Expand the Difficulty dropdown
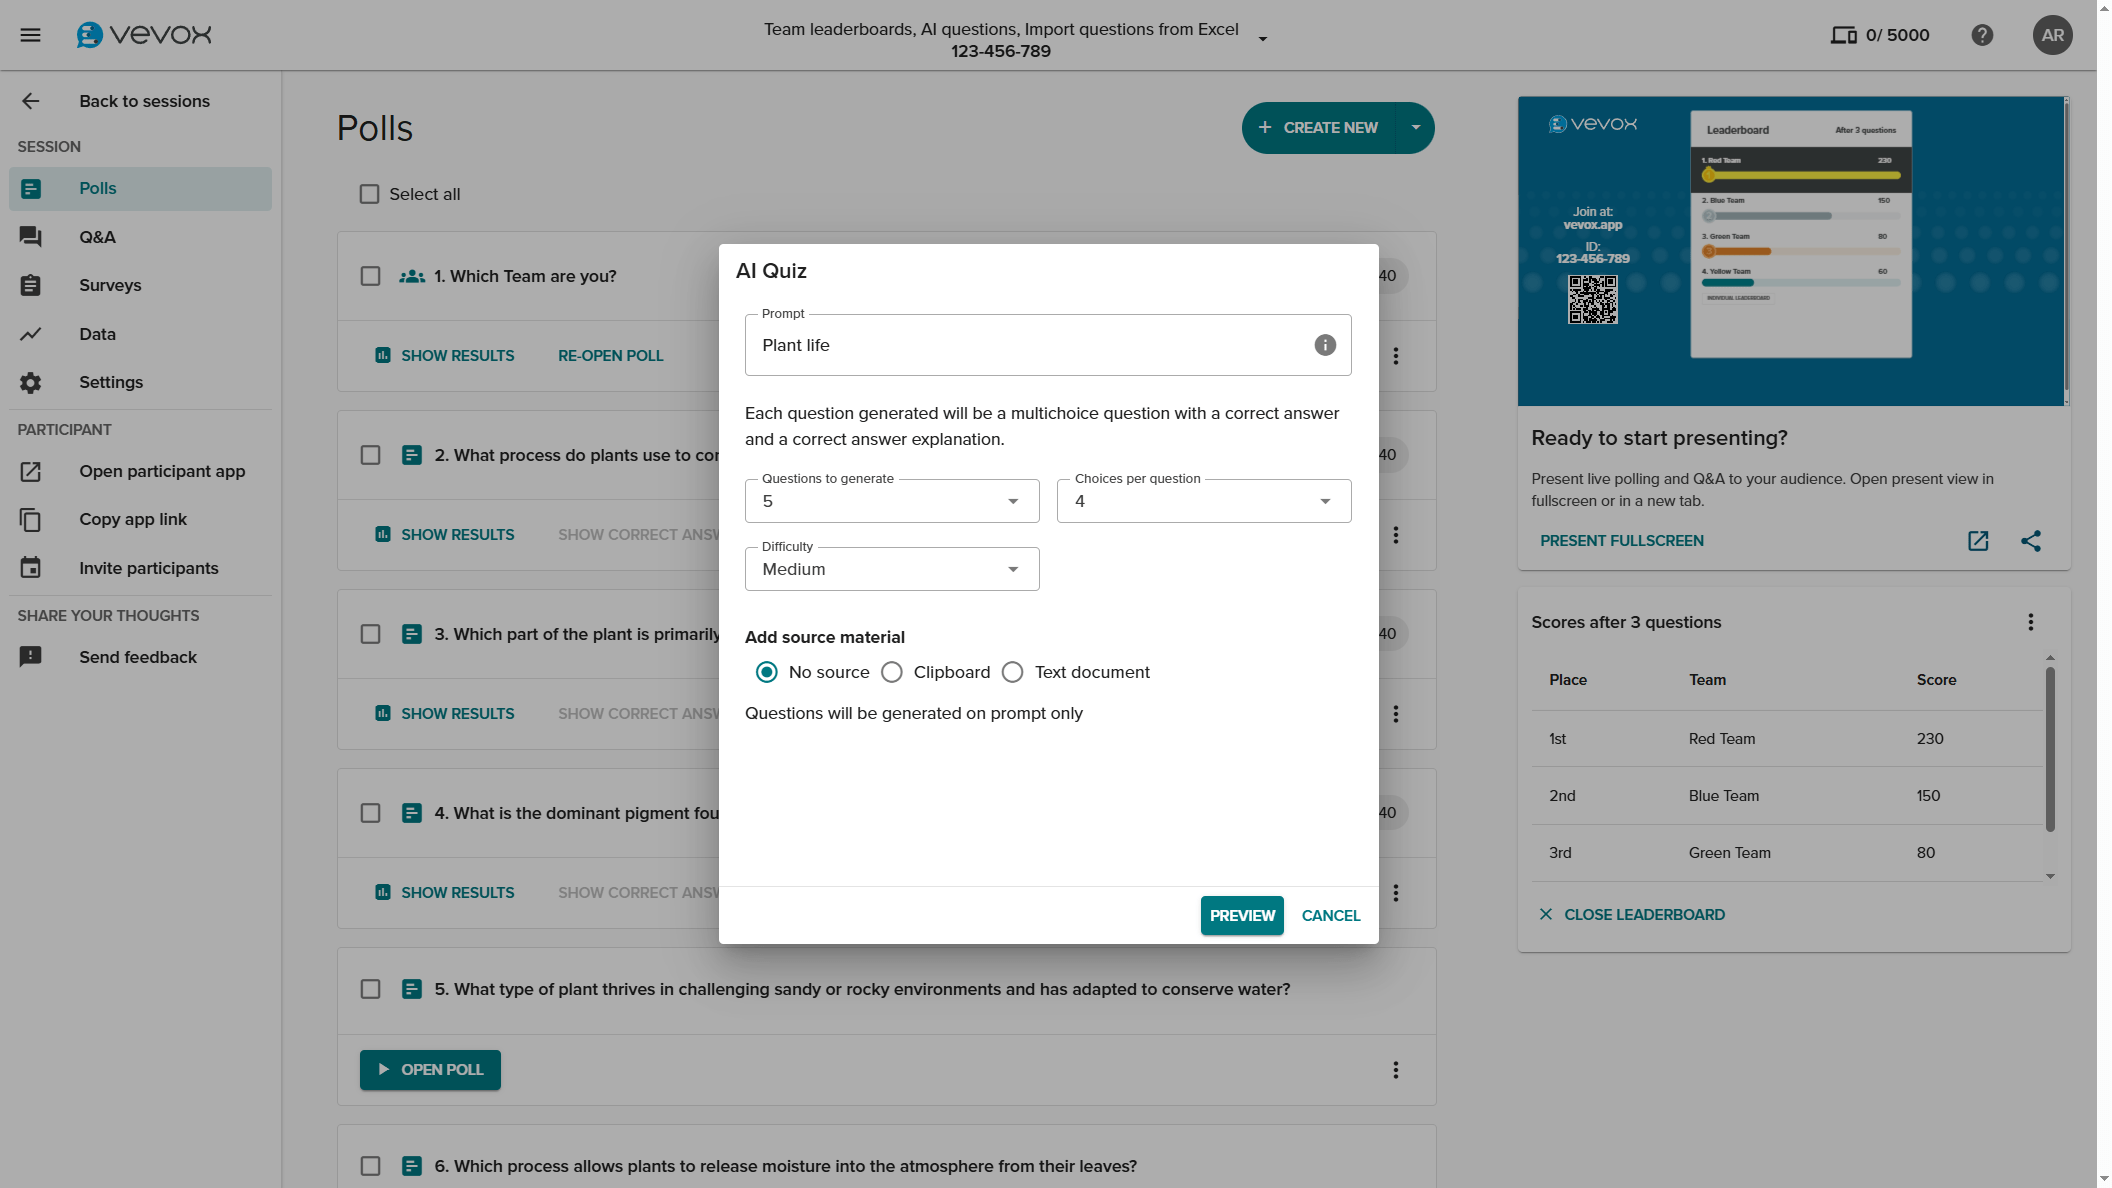This screenshot has width=2112, height=1188. (891, 569)
